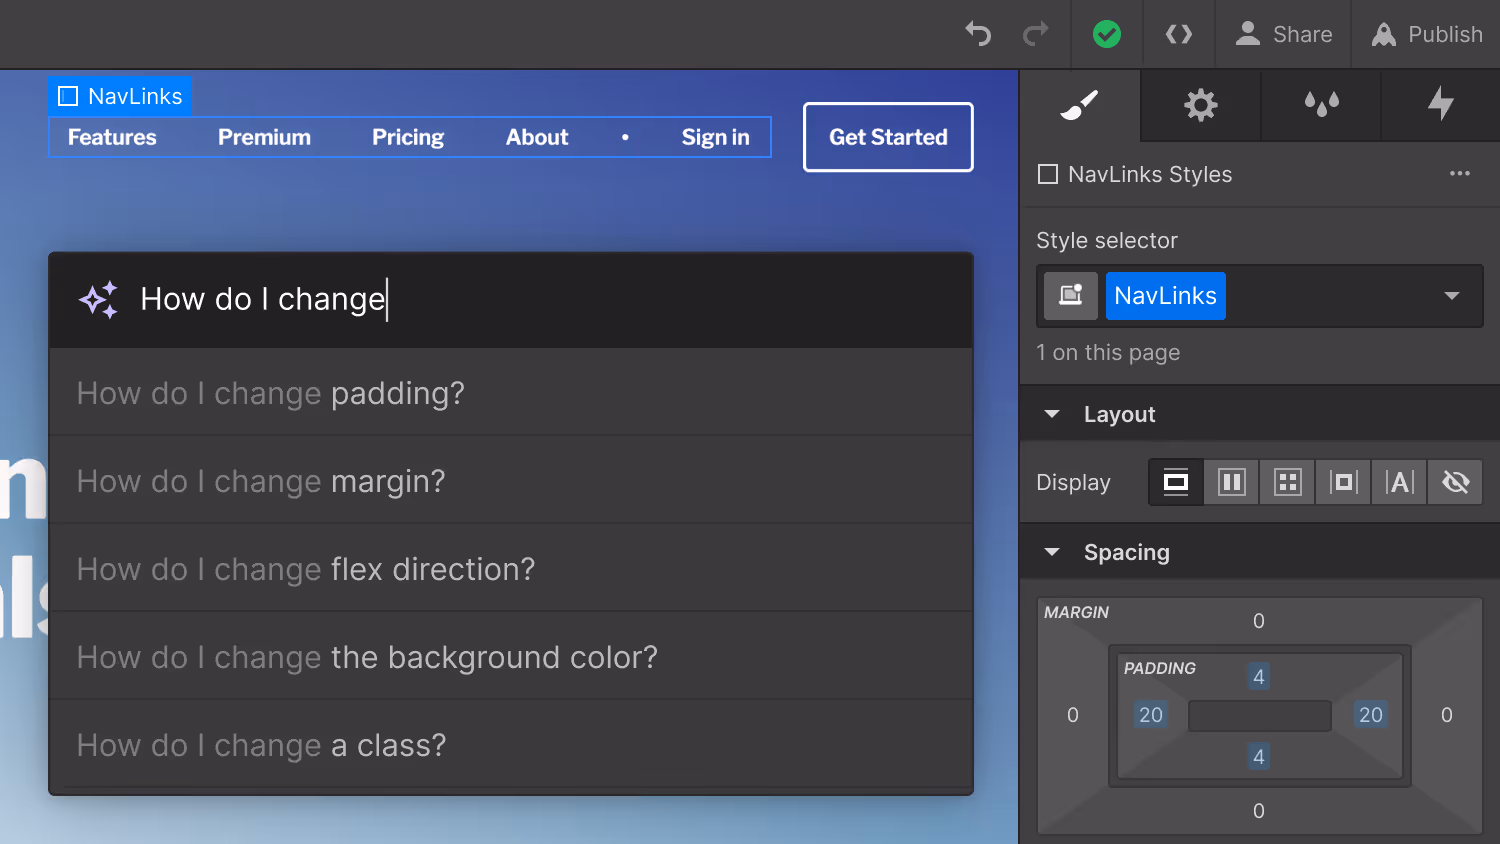
Task: Select the NavLinks class chip
Action: point(1165,296)
